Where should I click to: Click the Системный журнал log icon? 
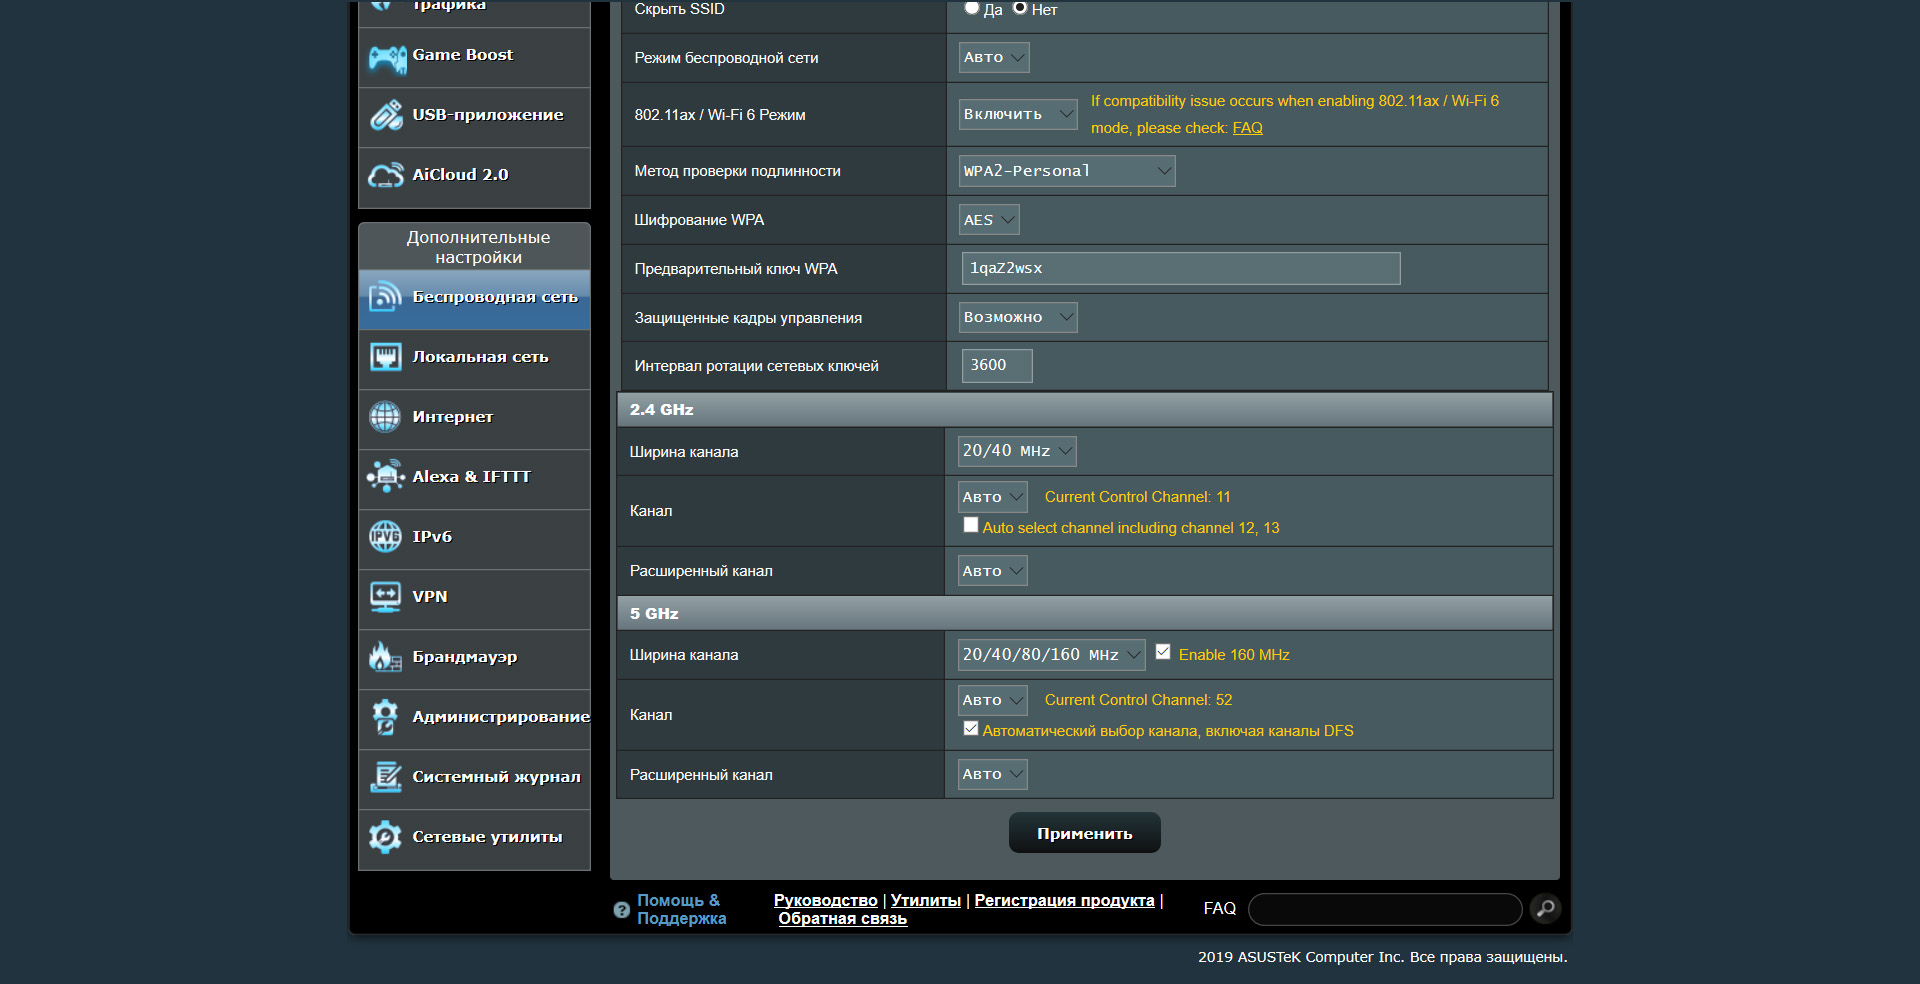click(385, 777)
